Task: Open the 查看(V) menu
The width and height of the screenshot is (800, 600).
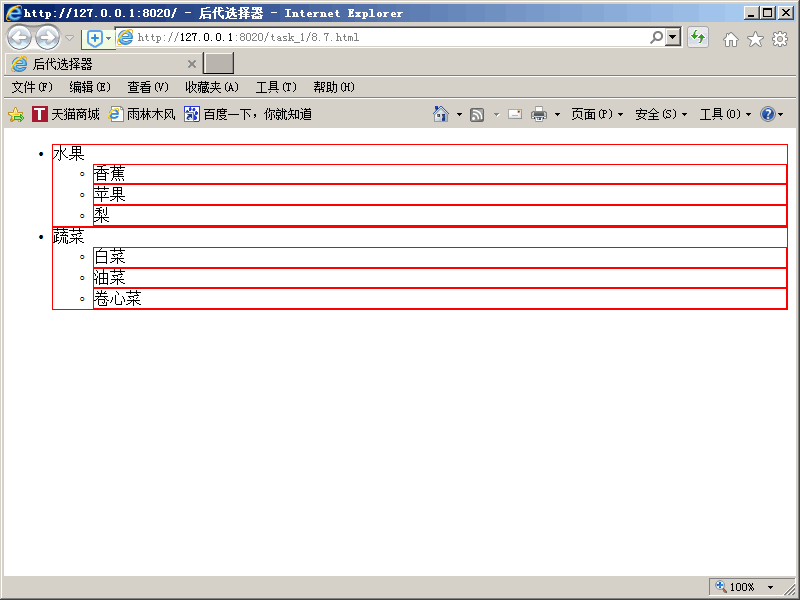Action: pos(147,87)
